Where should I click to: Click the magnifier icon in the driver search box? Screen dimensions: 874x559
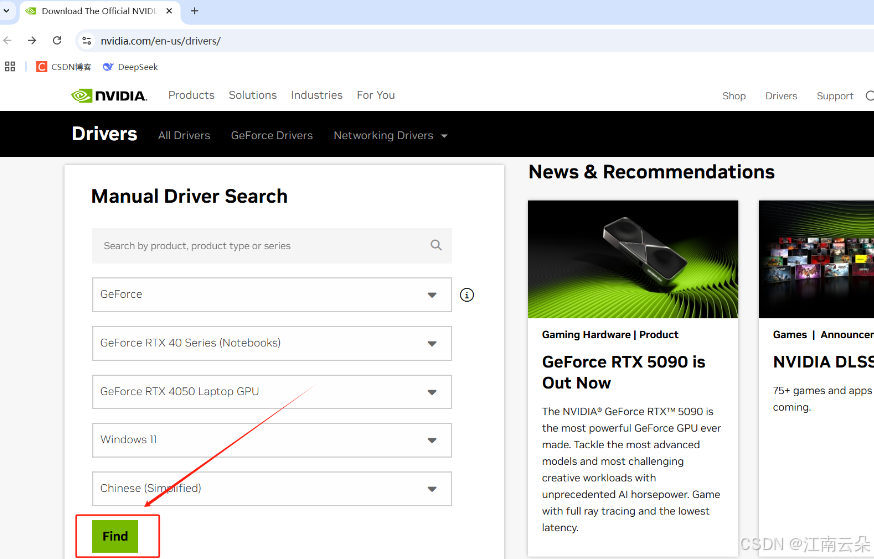pyautogui.click(x=436, y=245)
